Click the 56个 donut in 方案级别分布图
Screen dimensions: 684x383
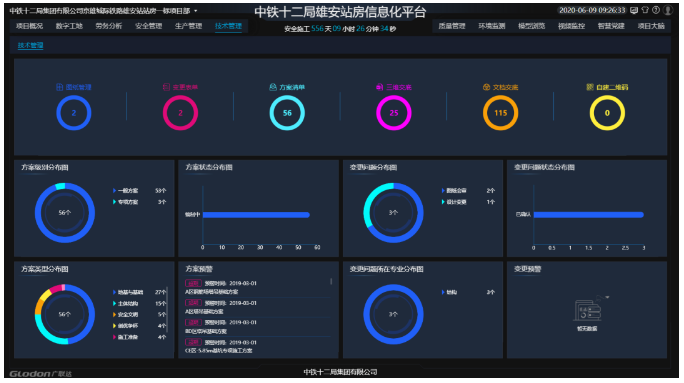point(65,213)
